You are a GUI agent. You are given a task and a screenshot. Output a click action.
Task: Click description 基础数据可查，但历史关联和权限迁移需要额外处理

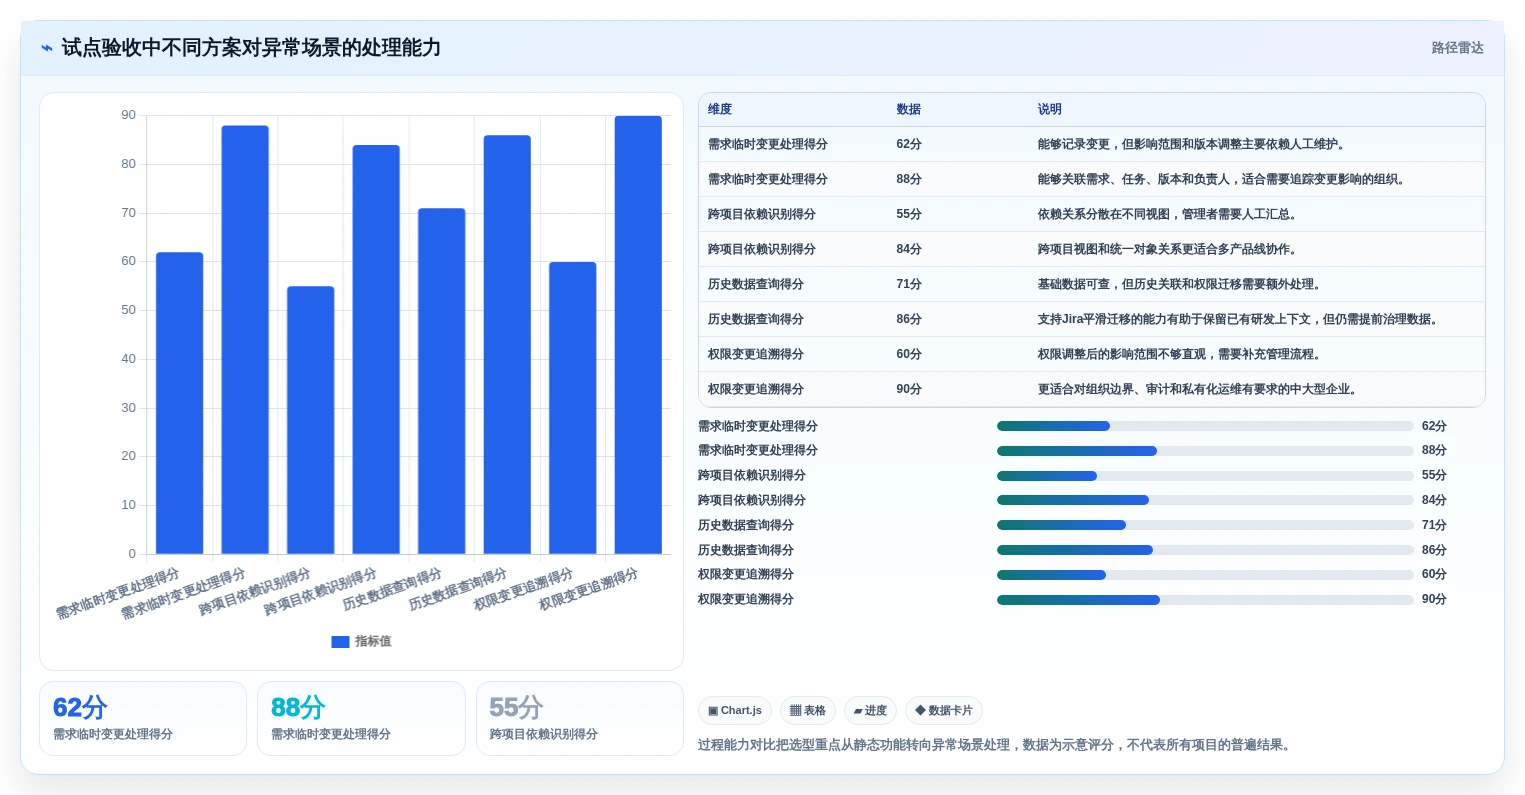pyautogui.click(x=1181, y=284)
